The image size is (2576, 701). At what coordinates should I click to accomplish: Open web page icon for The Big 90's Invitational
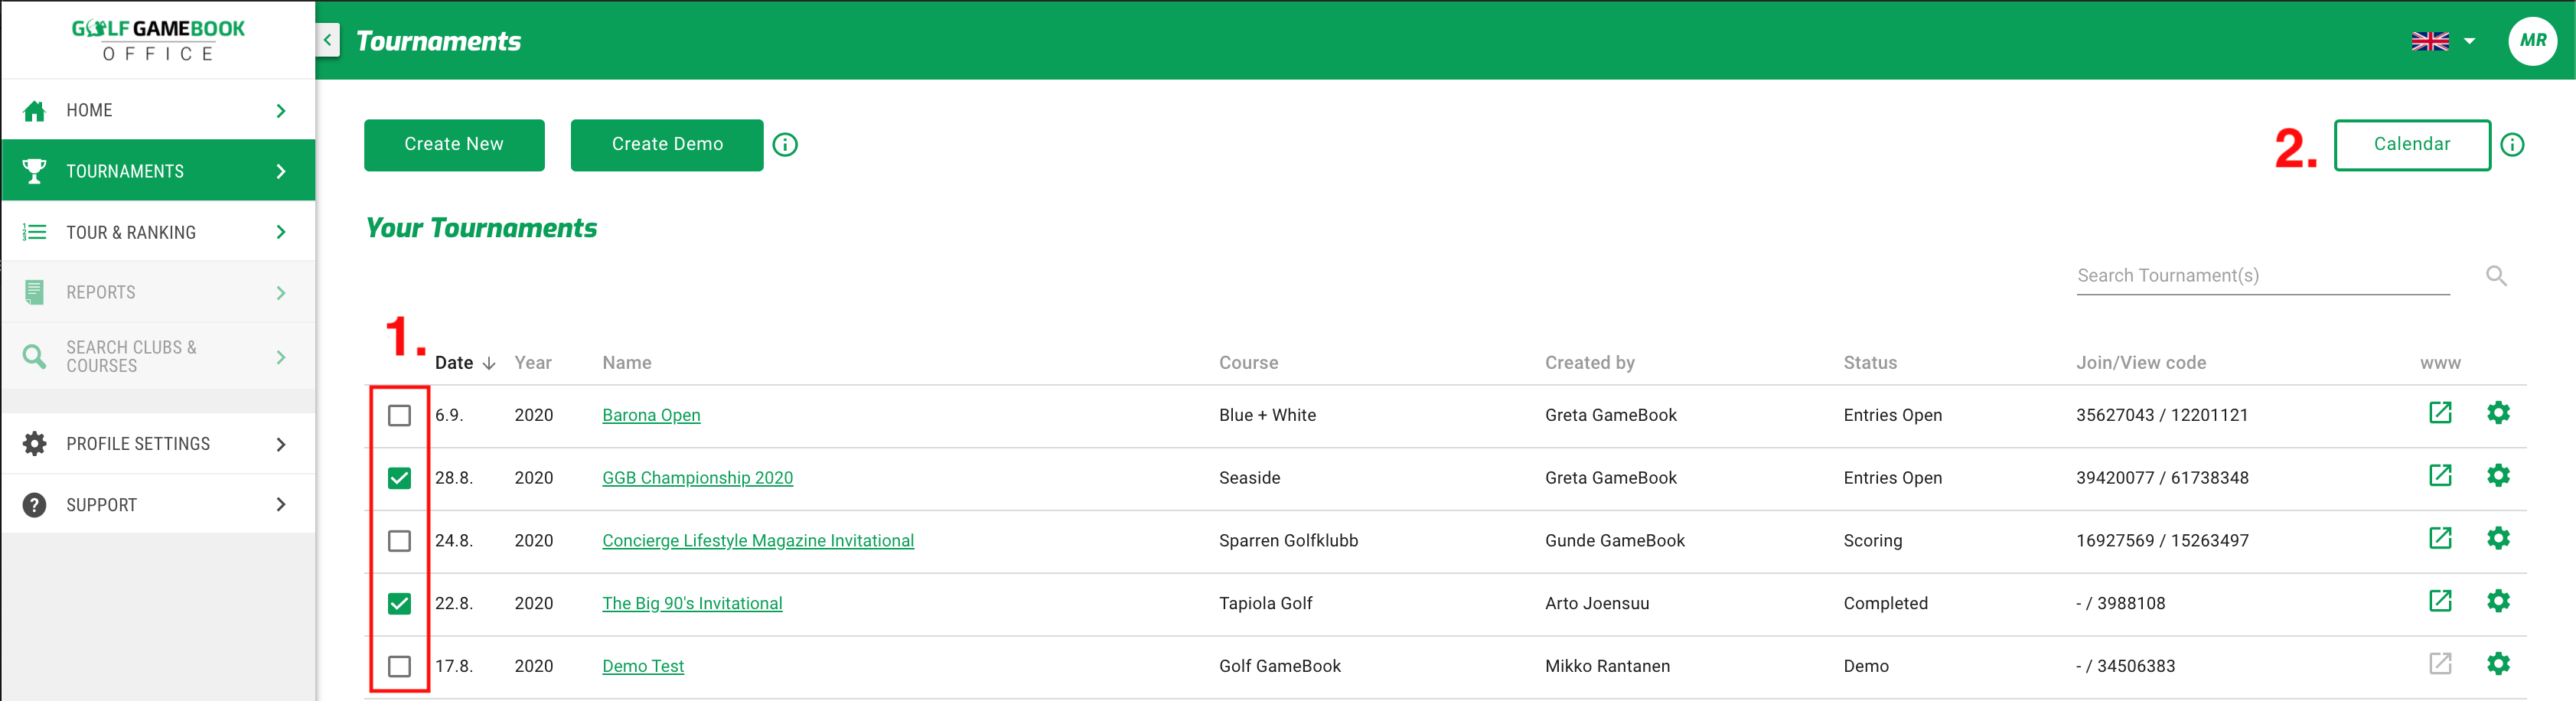[x=2440, y=601]
